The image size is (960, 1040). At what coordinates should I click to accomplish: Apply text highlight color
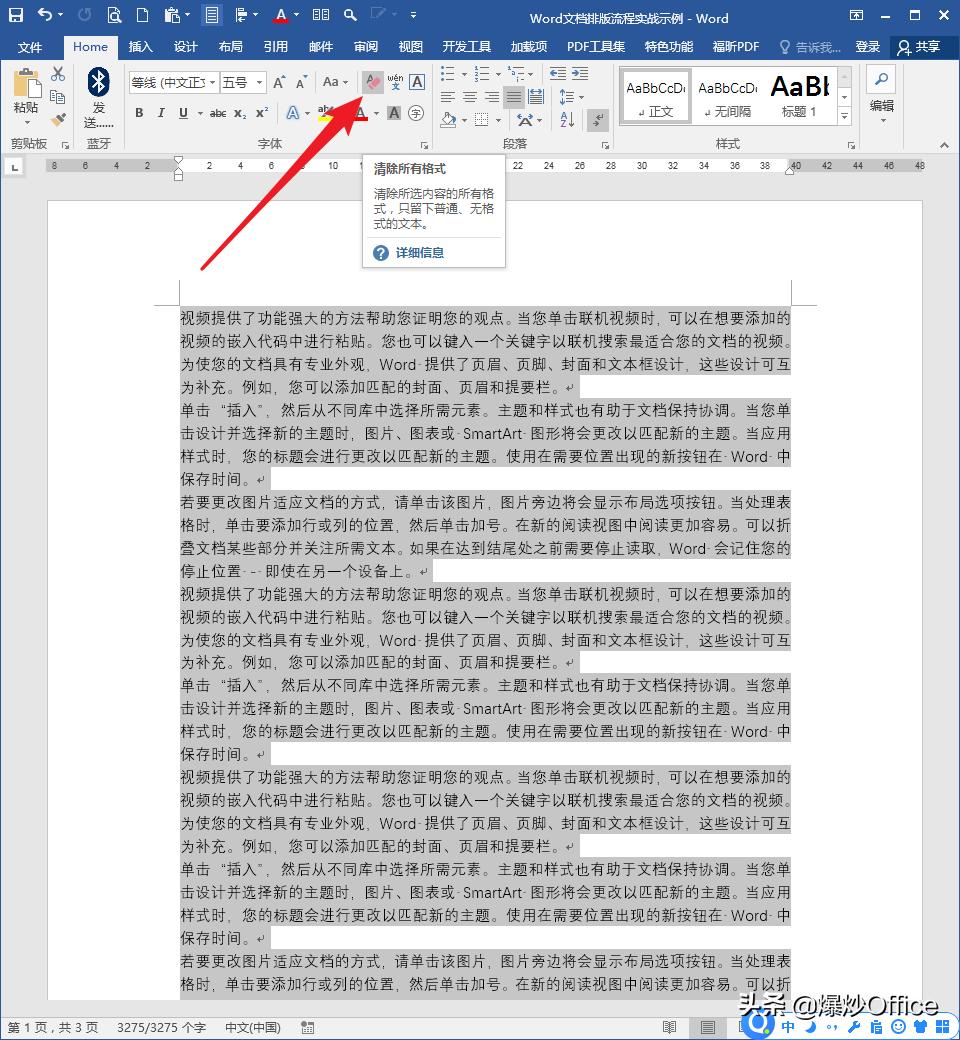tap(326, 113)
